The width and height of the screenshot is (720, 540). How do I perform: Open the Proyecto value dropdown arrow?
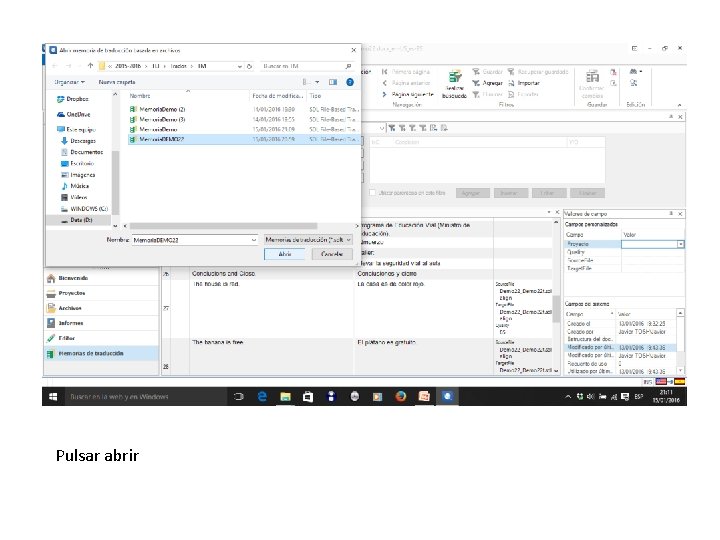click(681, 244)
